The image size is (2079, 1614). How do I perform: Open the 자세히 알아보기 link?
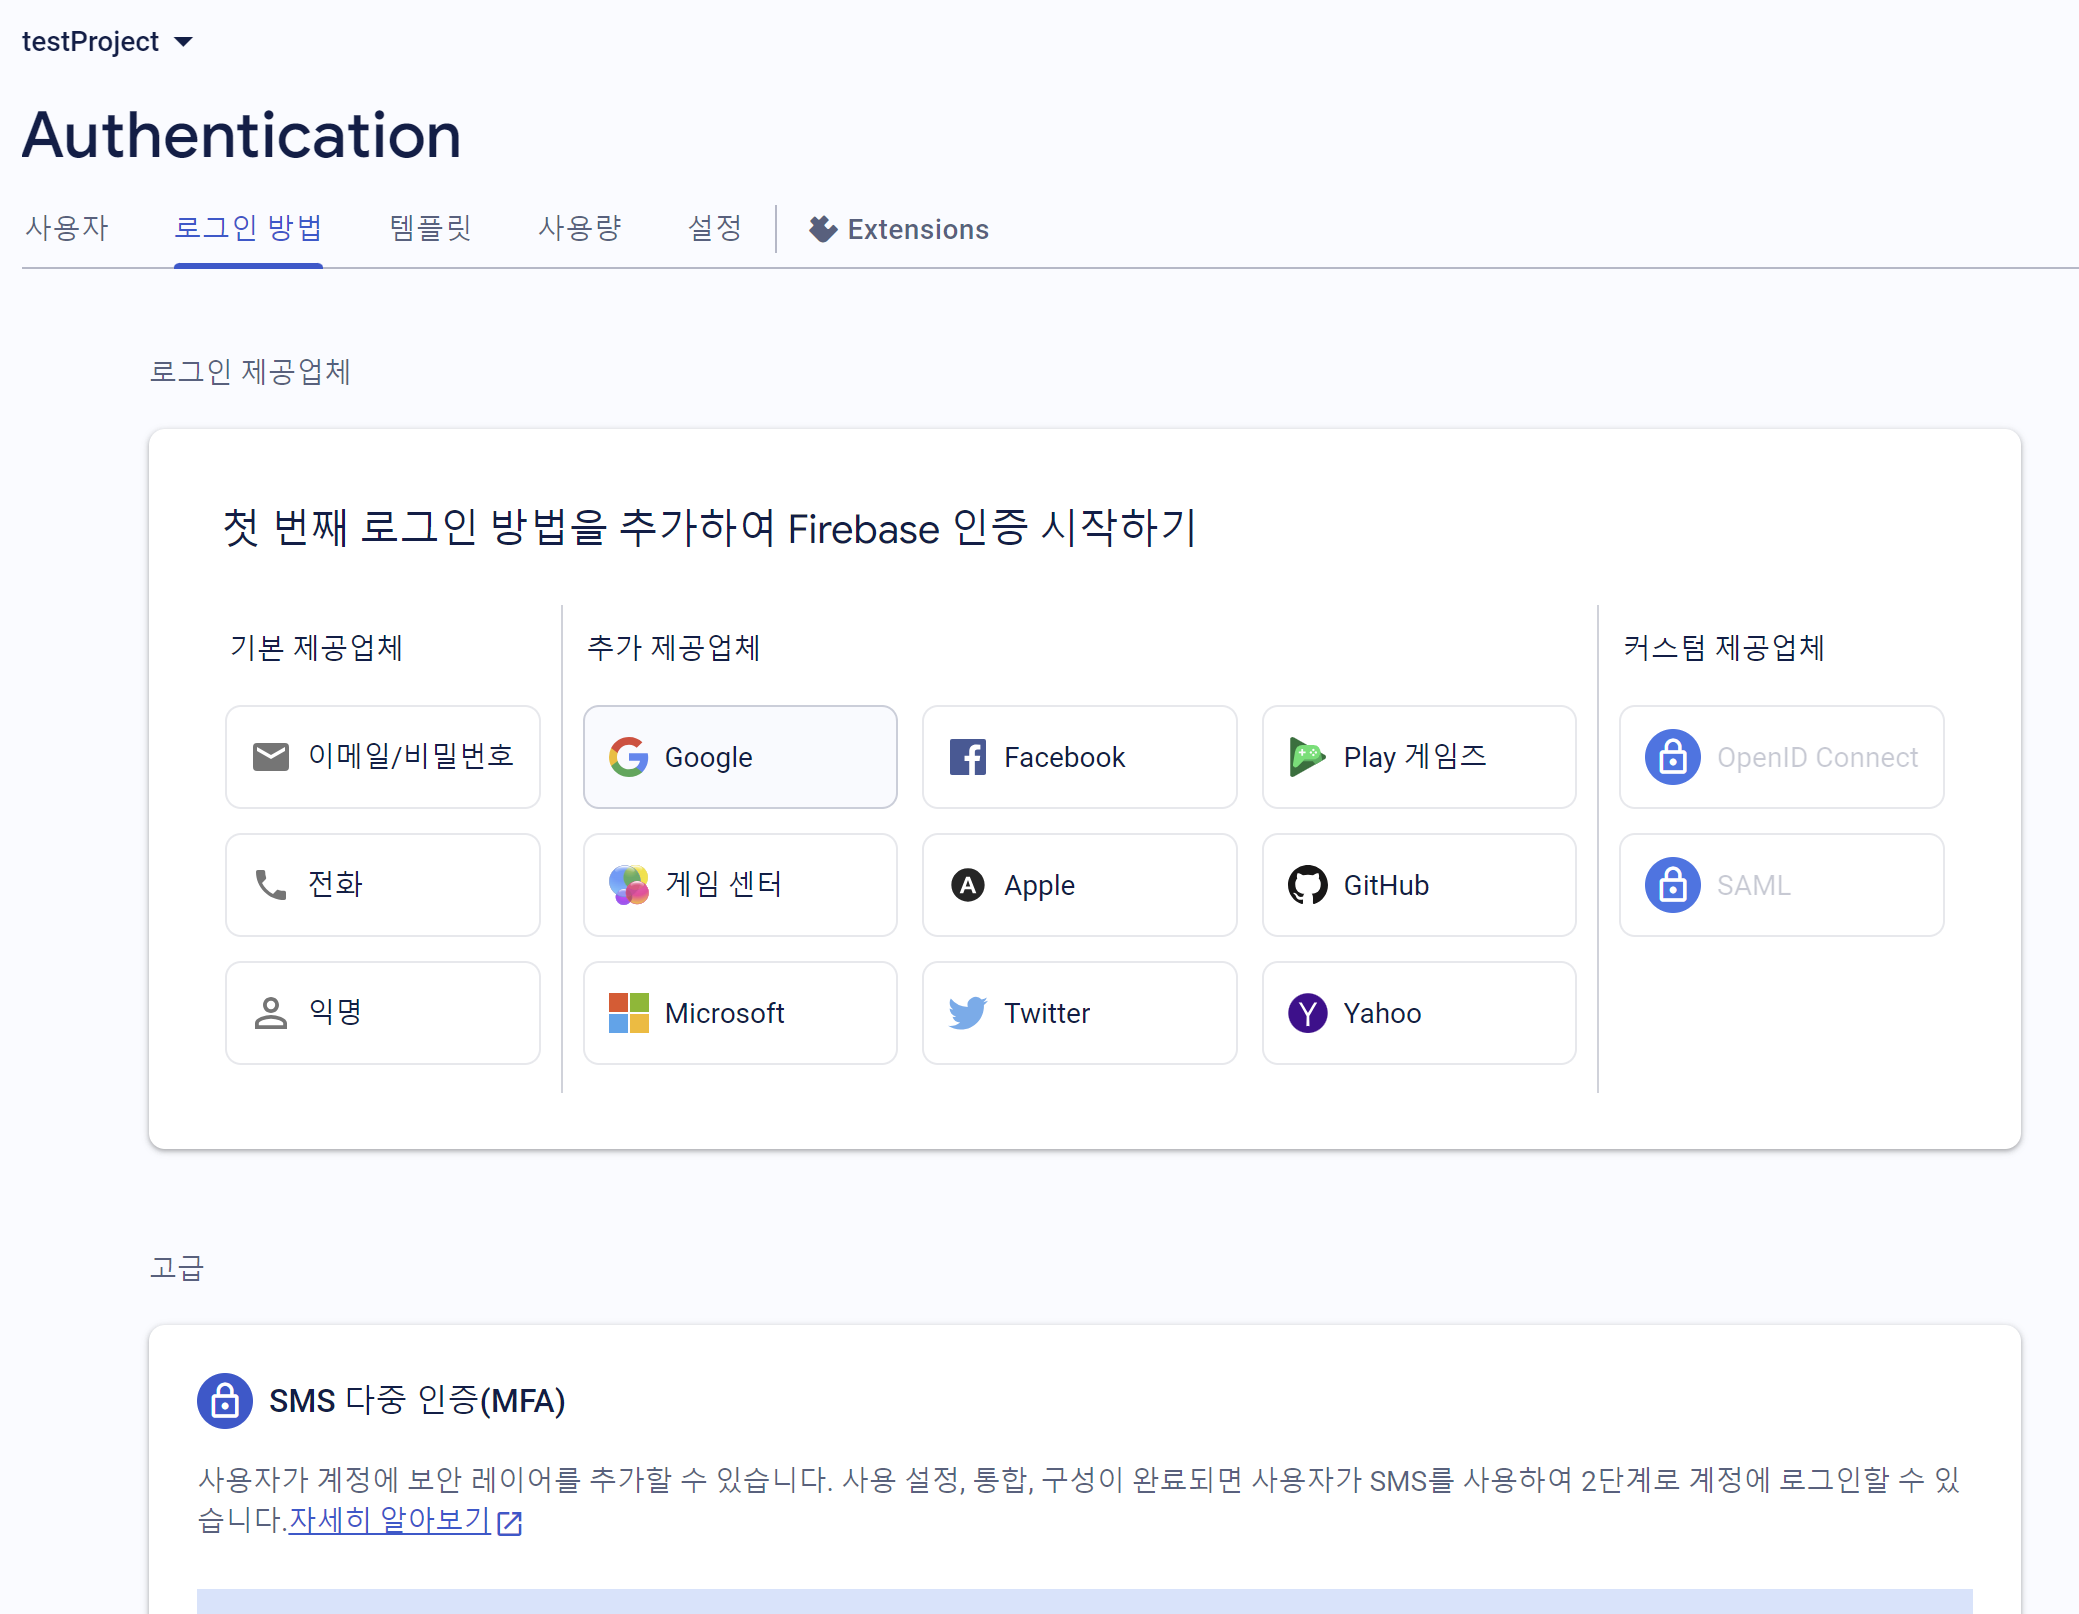[391, 1520]
